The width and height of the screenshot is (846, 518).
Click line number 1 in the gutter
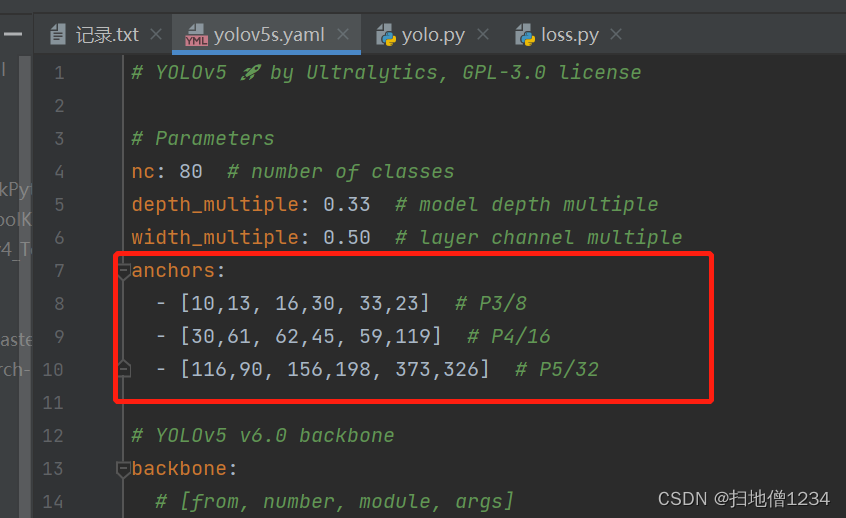59,72
